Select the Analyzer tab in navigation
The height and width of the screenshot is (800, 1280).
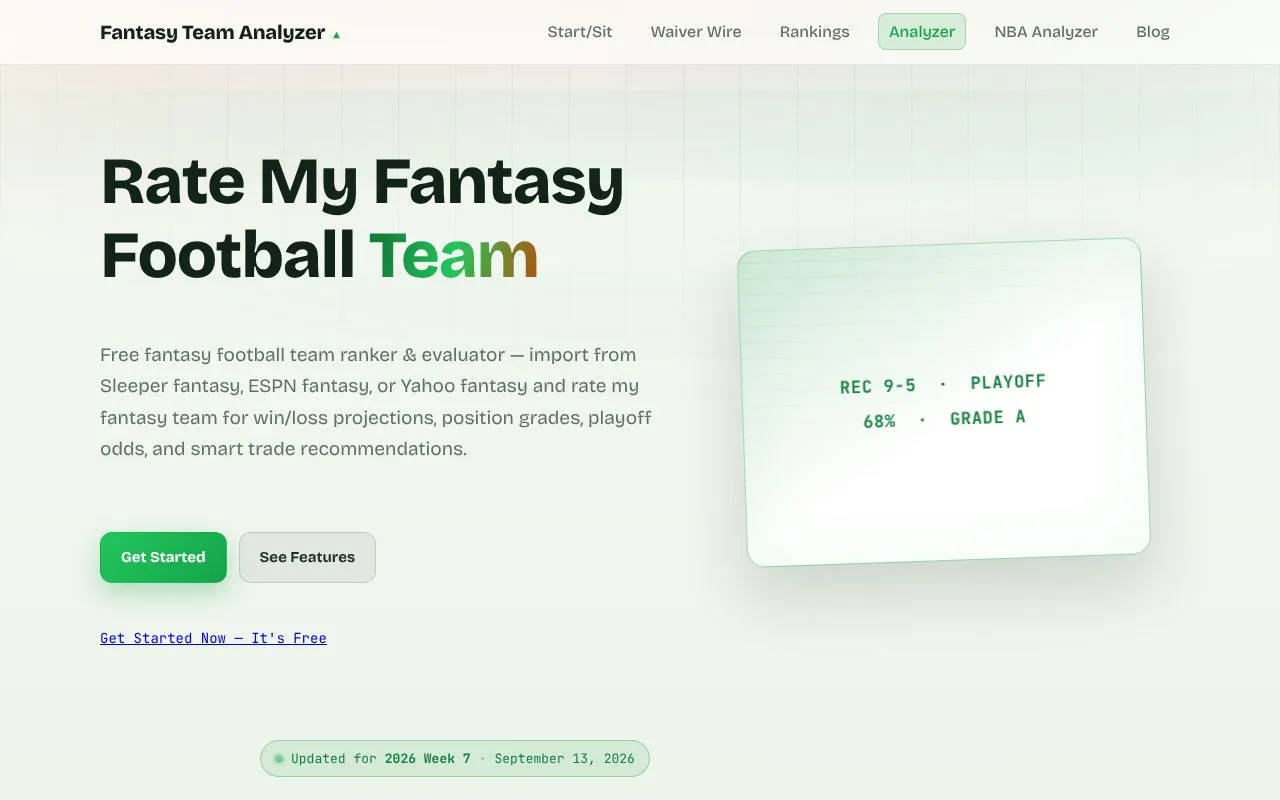point(922,32)
